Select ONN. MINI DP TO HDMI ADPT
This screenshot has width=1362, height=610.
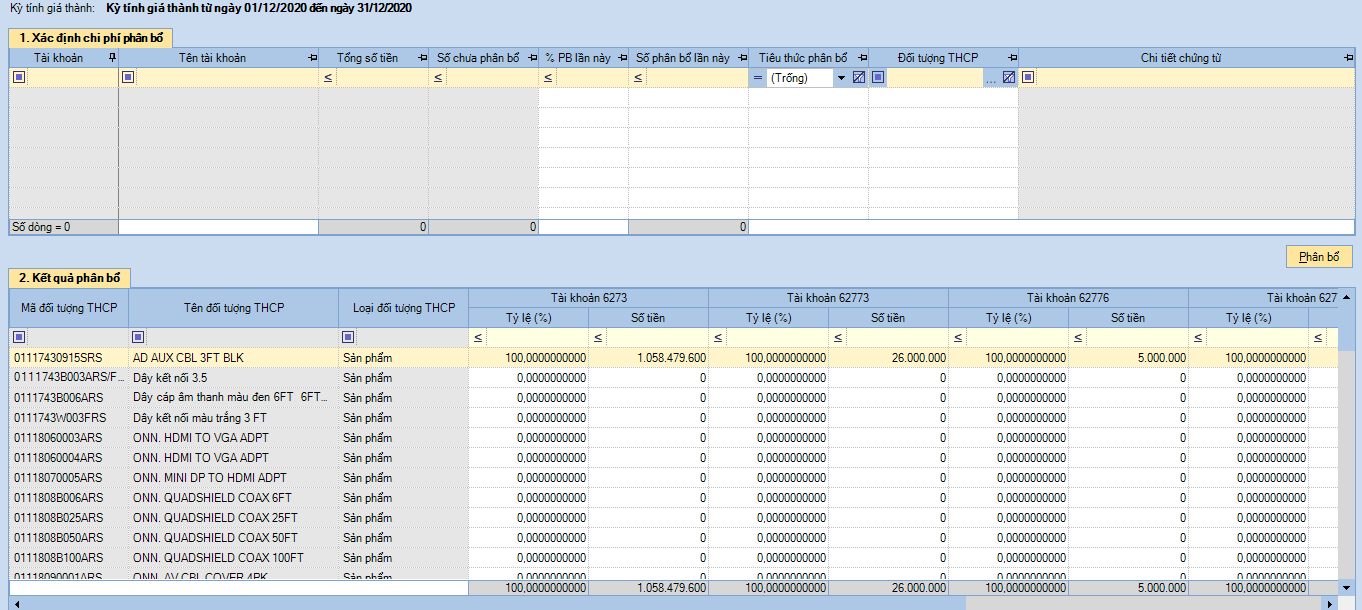[x=234, y=477]
